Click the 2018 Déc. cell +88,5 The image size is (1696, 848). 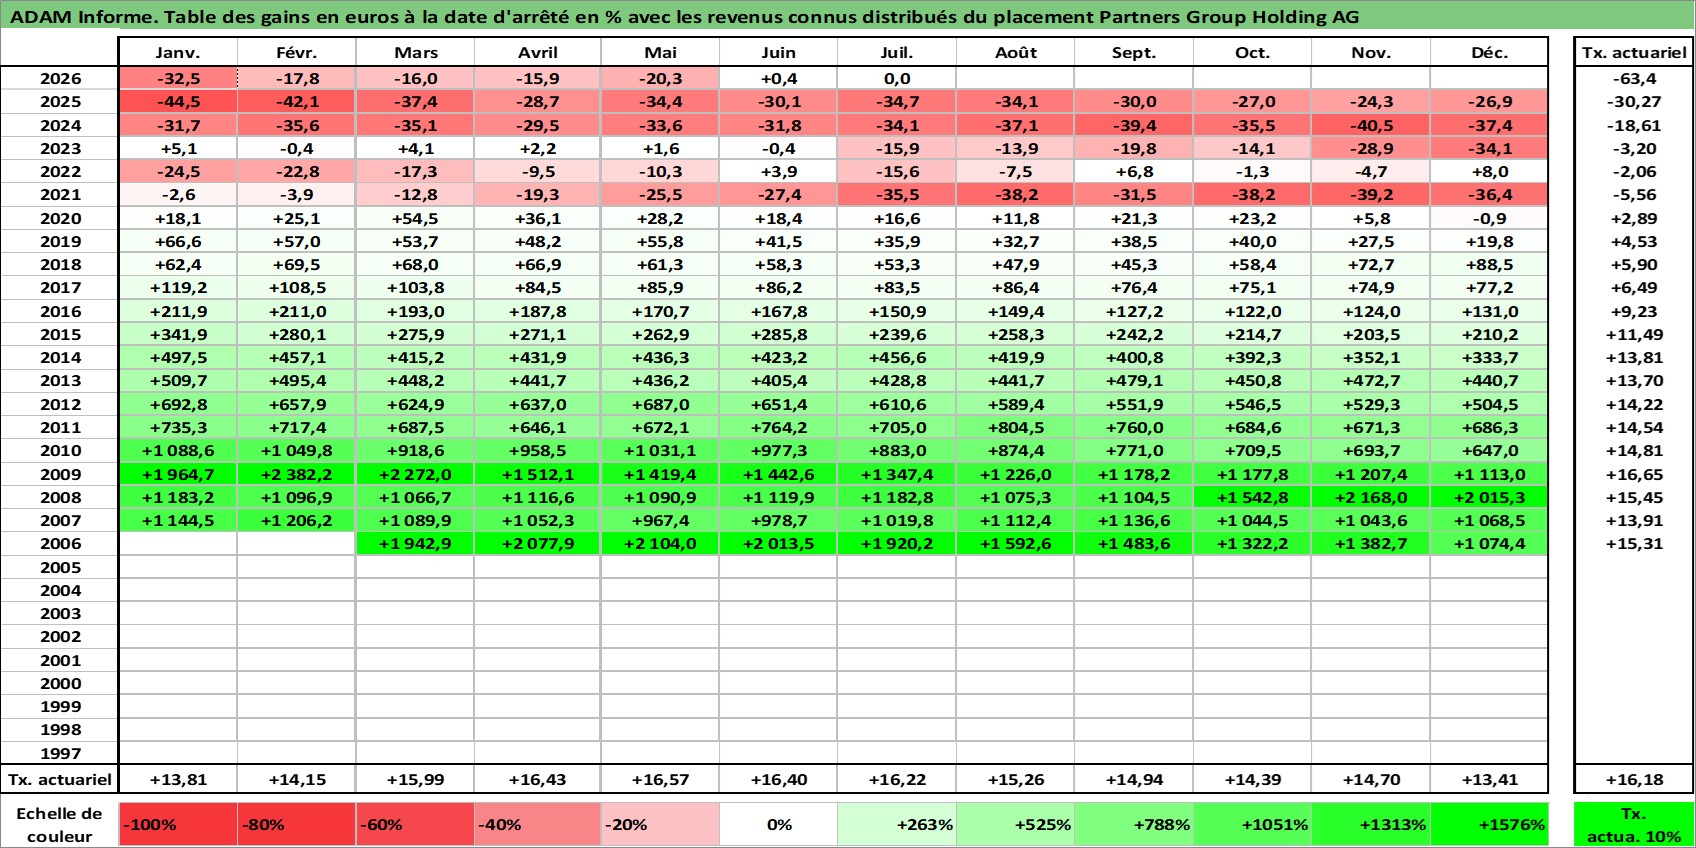click(1489, 264)
